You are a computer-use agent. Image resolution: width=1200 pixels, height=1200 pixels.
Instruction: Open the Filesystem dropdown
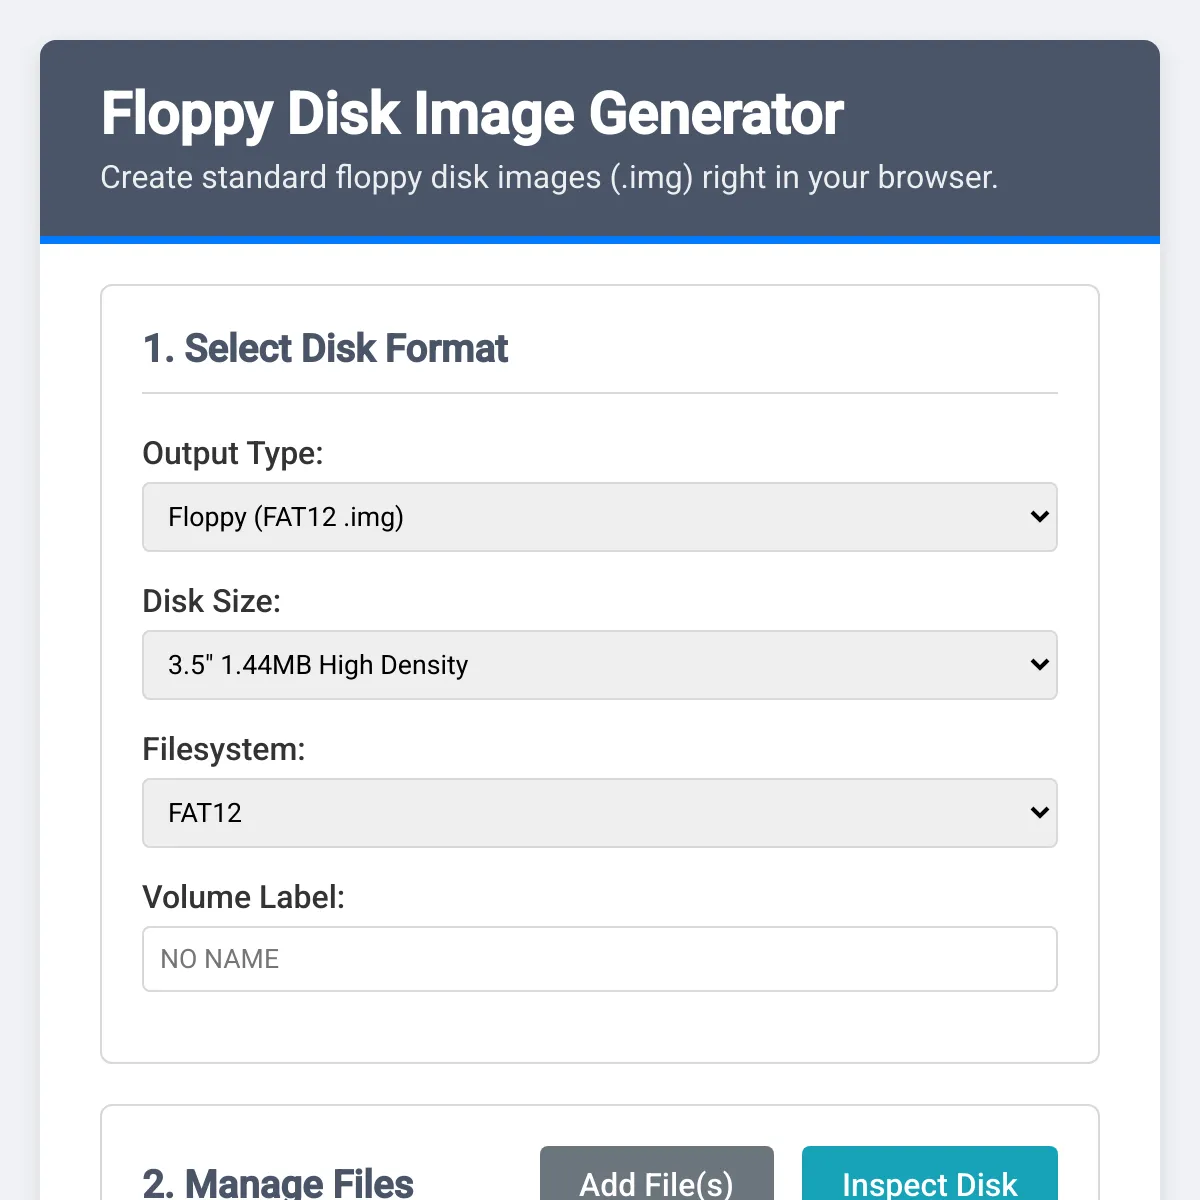coord(600,813)
